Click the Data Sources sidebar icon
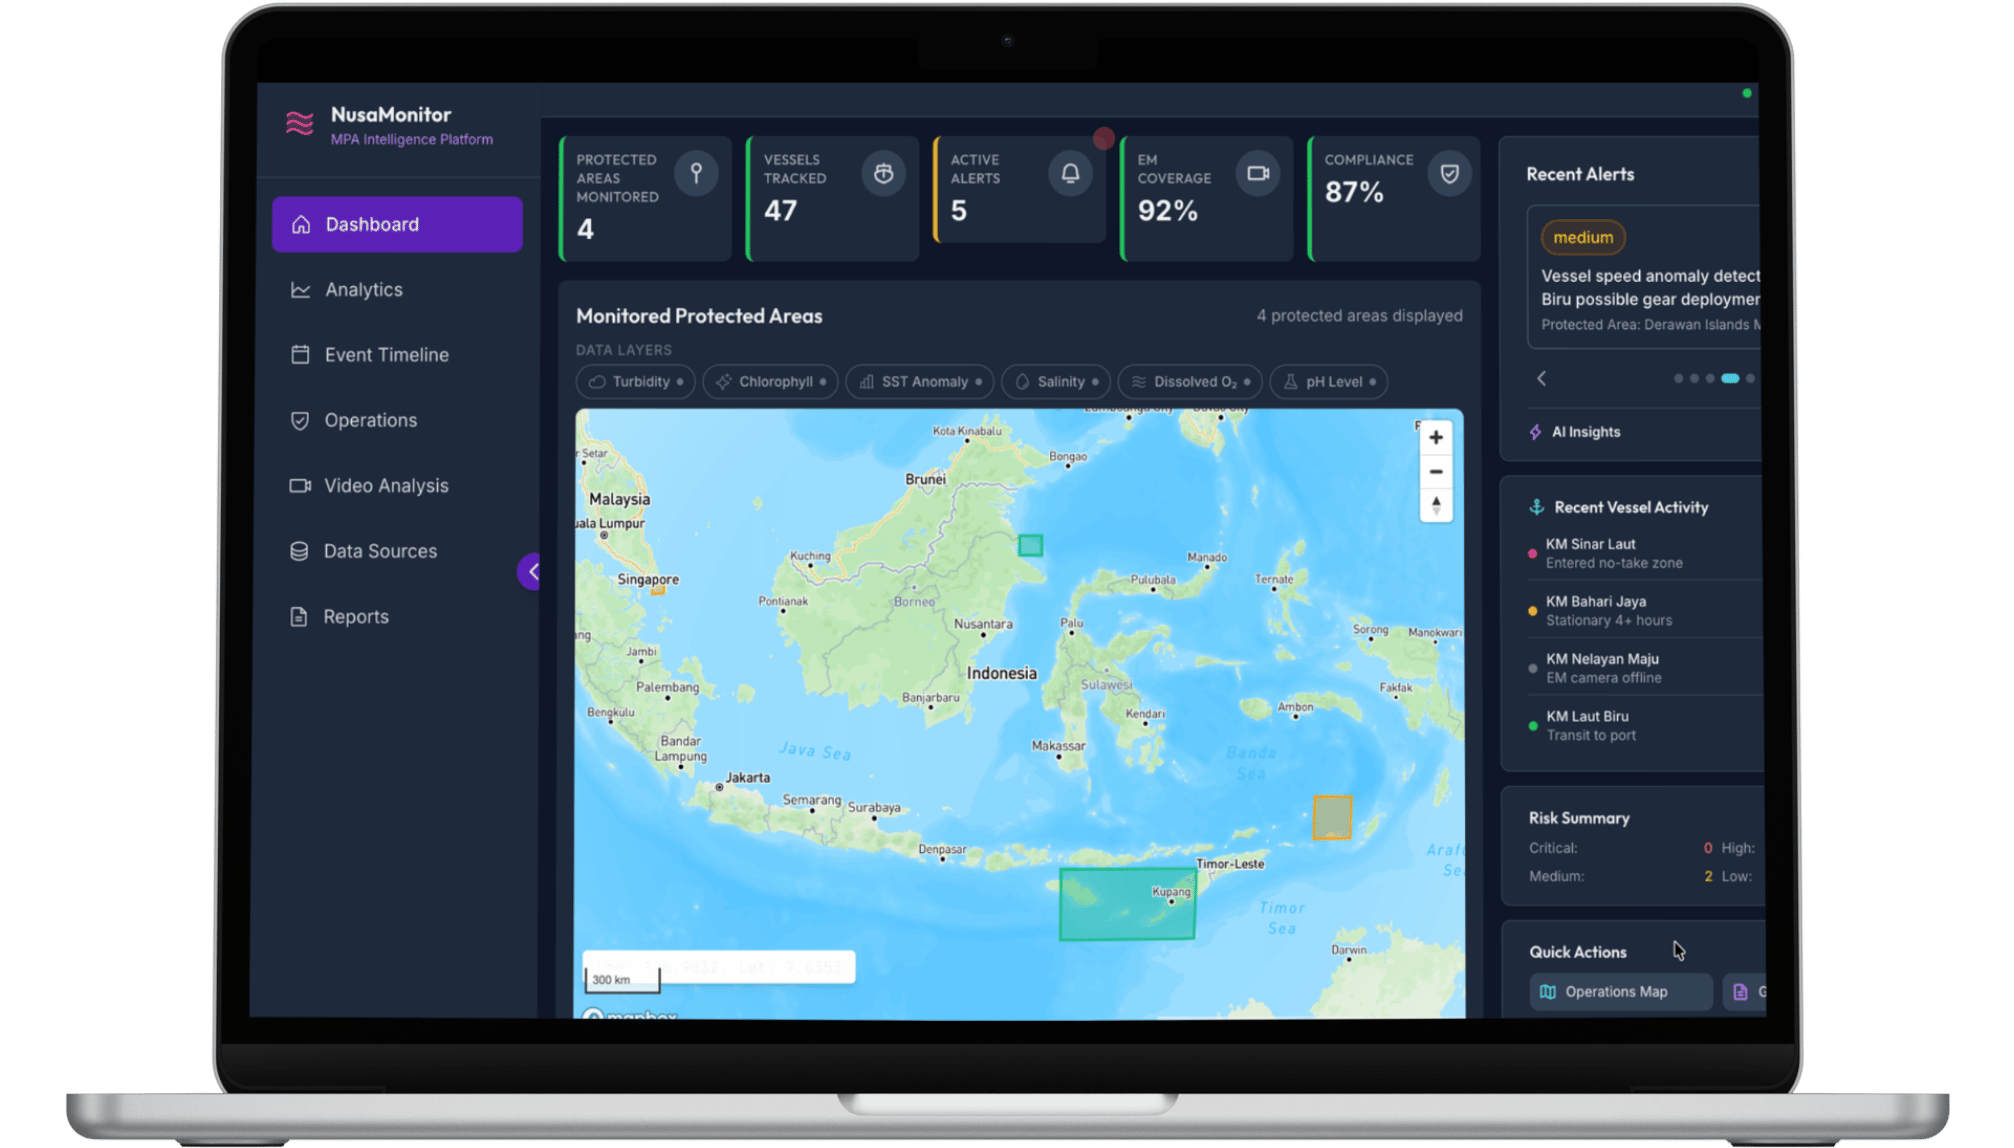The height and width of the screenshot is (1148, 2014). (299, 550)
